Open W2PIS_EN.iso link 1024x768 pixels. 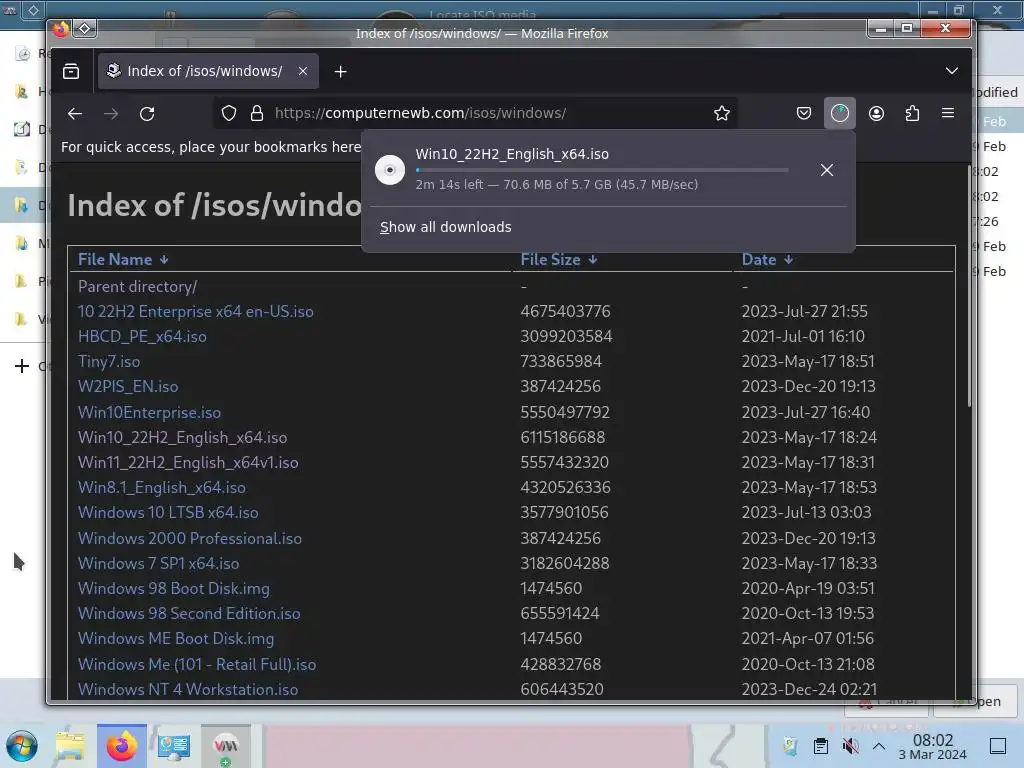128,387
